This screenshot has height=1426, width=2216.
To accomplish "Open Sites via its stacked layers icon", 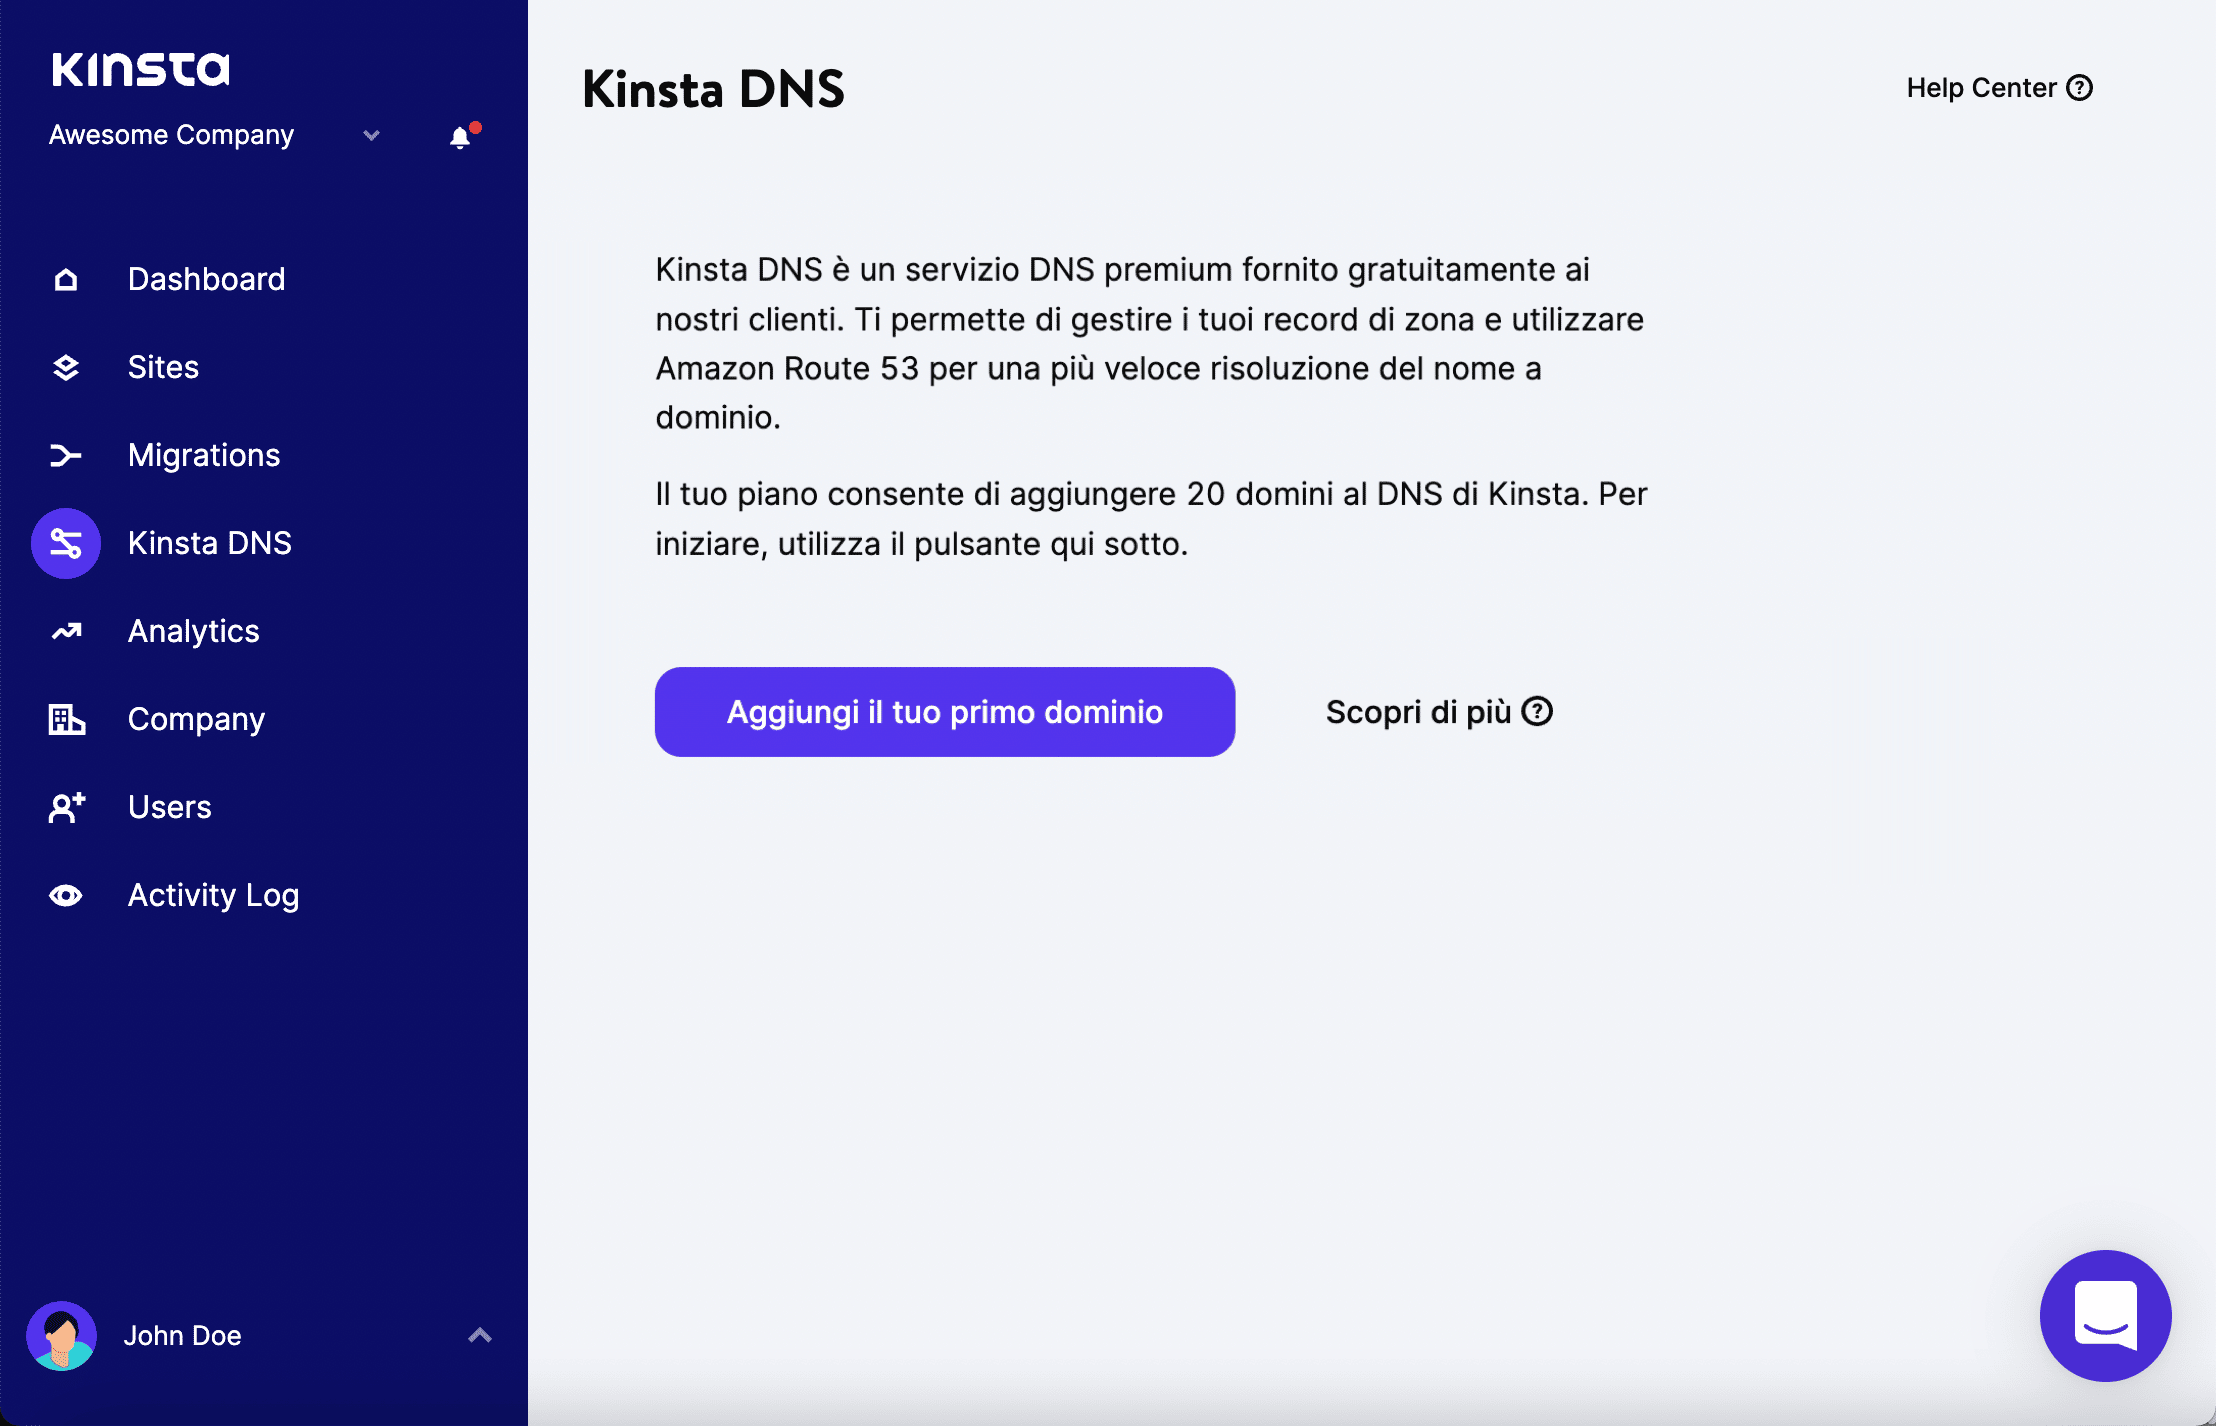I will (x=66, y=367).
